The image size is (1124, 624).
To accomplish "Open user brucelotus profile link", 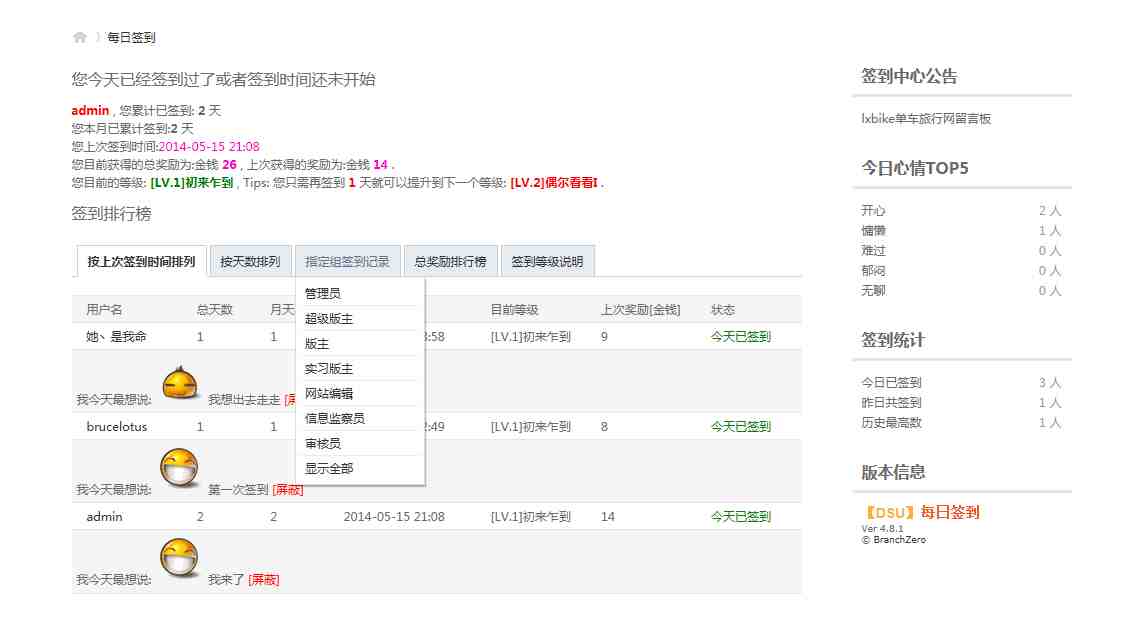I will pyautogui.click(x=117, y=427).
